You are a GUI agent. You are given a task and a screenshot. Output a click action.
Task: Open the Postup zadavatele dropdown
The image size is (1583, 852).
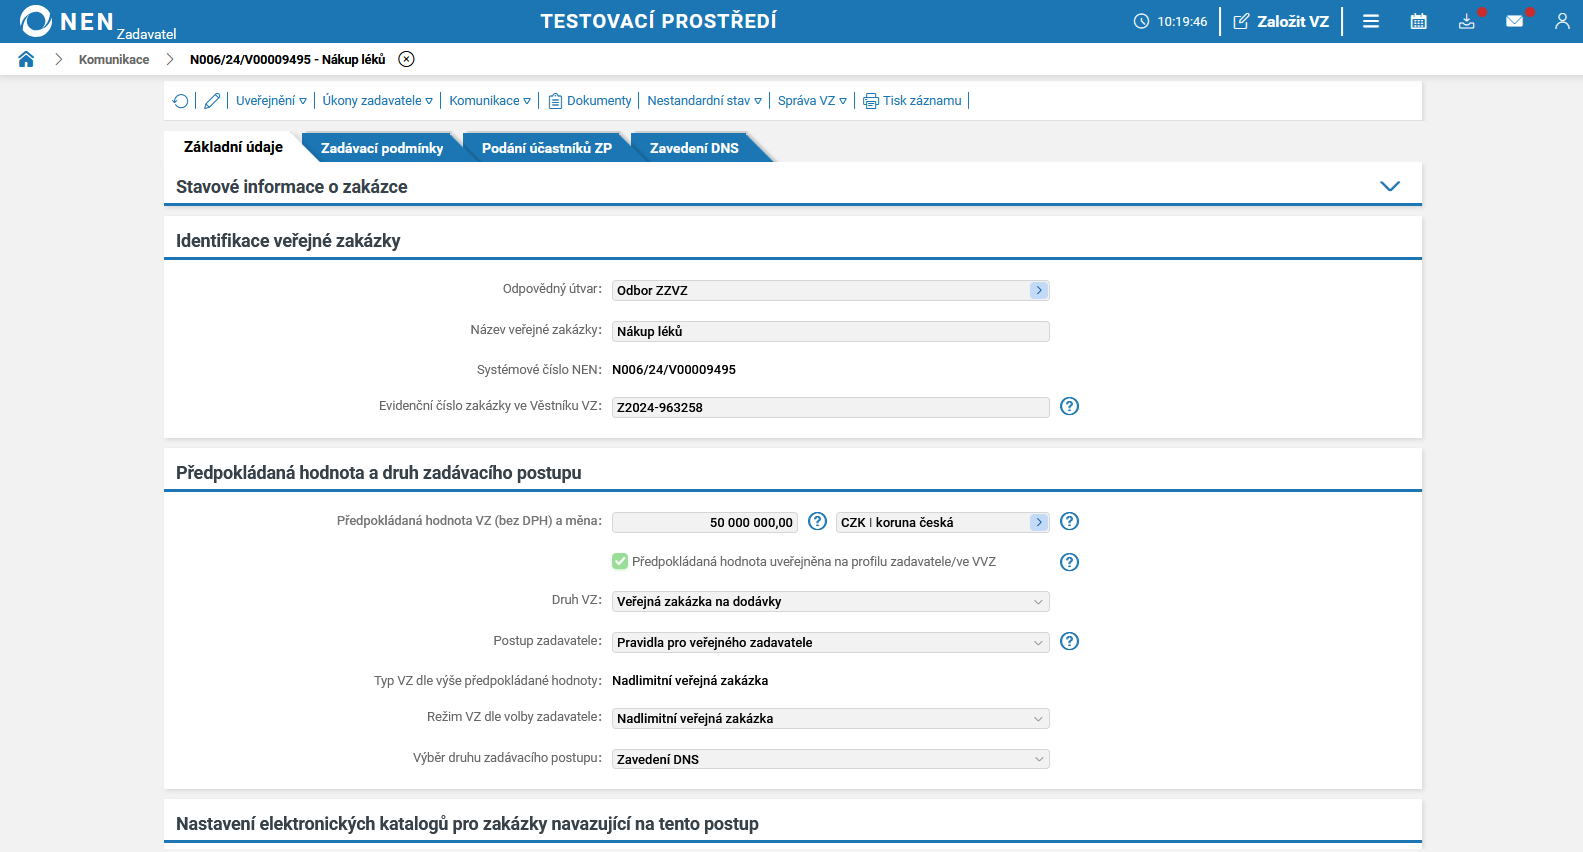click(830, 642)
